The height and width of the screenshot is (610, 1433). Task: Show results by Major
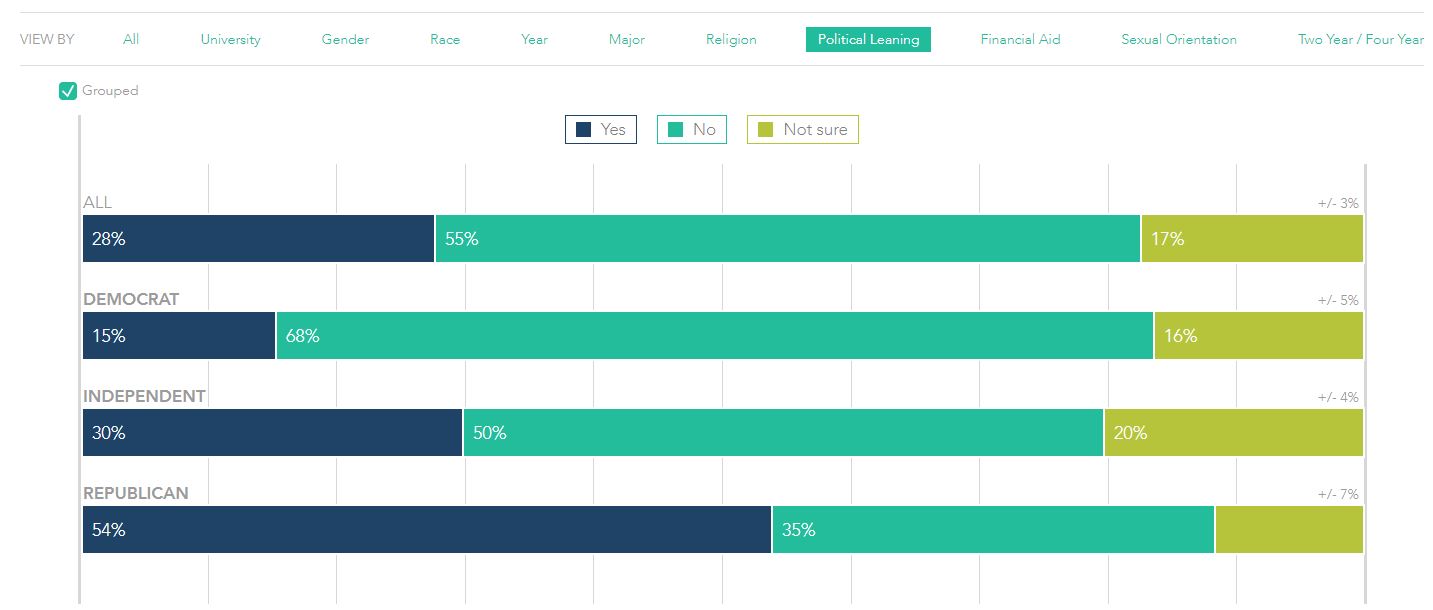tap(627, 40)
